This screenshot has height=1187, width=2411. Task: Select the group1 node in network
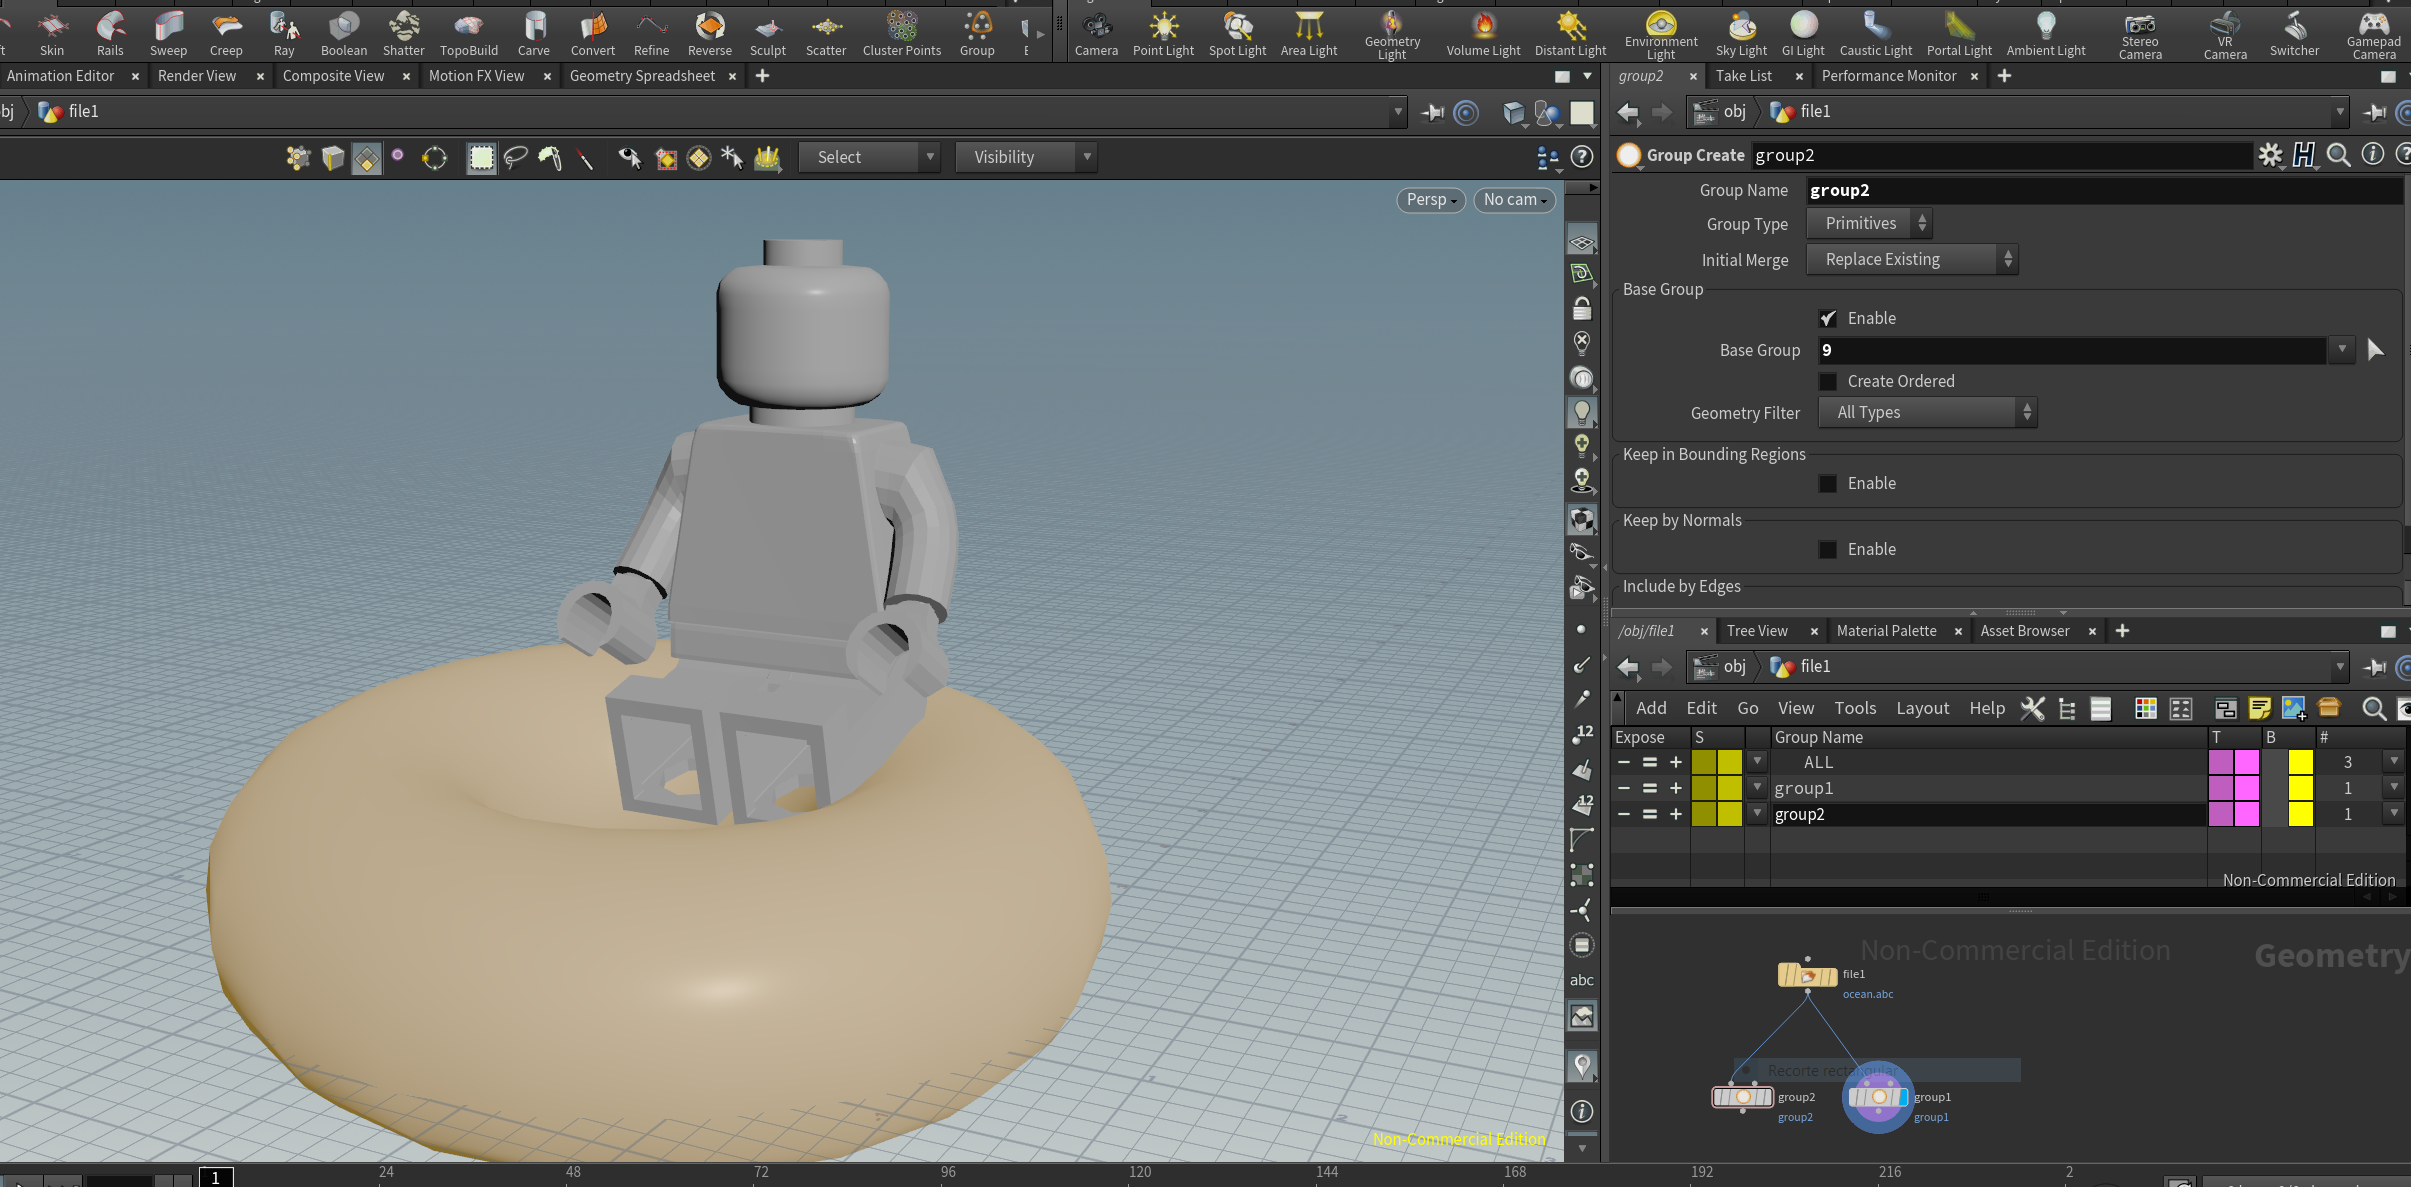point(1877,1097)
